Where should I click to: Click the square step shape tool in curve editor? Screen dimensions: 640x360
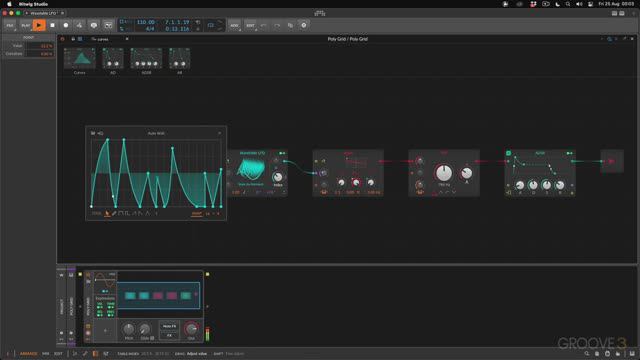point(121,213)
